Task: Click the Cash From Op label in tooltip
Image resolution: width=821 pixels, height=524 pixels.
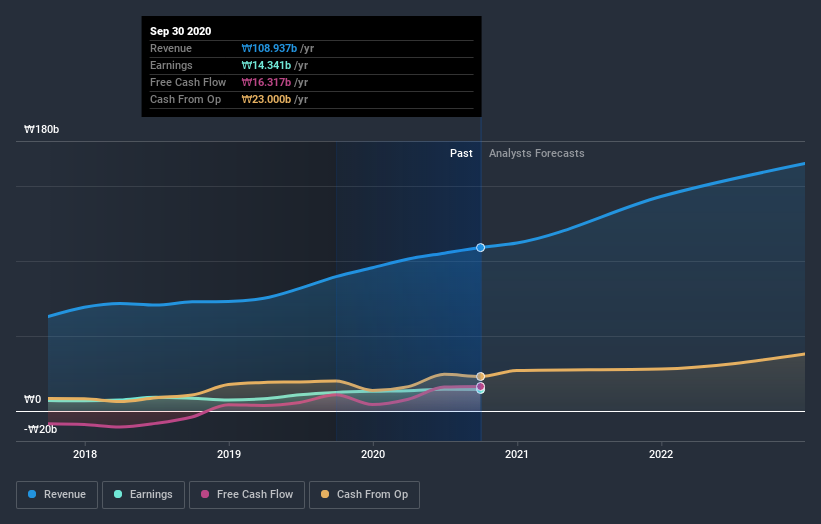Action: coord(185,99)
